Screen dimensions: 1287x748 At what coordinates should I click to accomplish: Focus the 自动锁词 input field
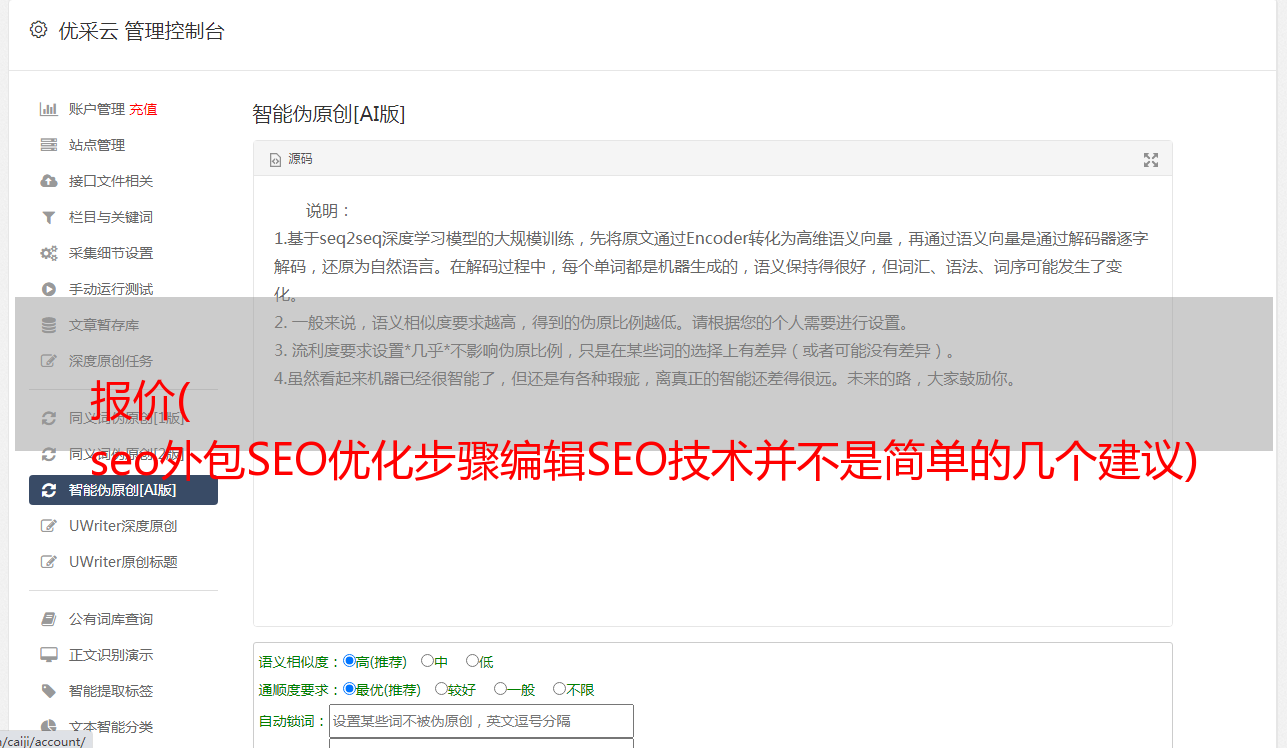click(x=481, y=721)
